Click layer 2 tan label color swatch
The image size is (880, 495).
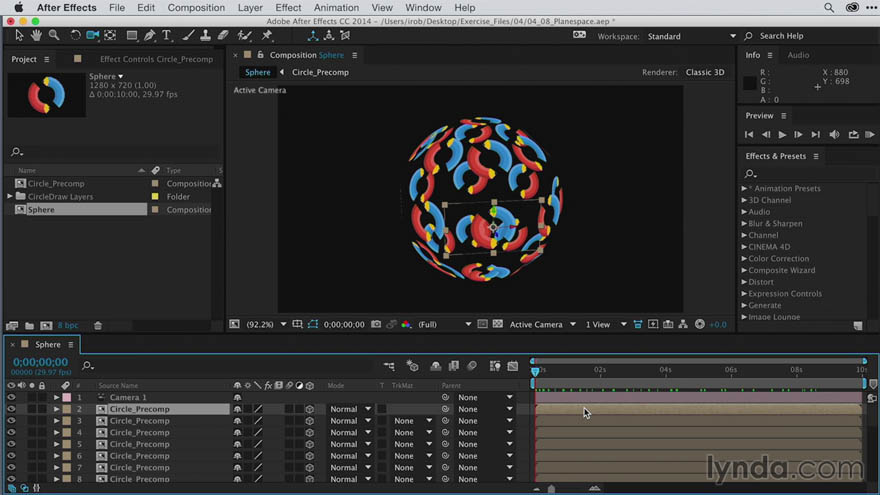[67, 409]
